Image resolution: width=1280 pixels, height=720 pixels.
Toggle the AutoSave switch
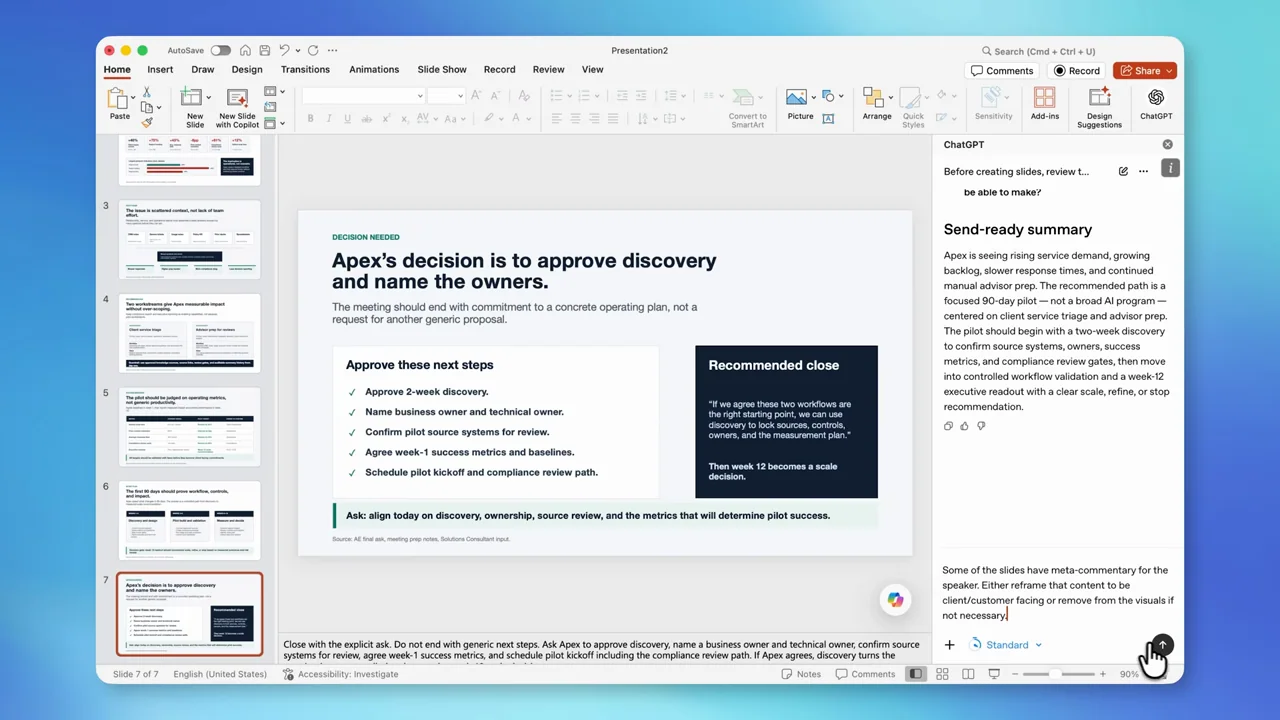(220, 50)
